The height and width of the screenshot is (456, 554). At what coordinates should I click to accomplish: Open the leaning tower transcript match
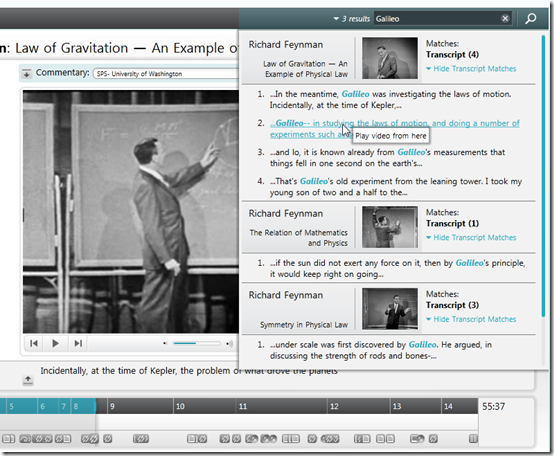(x=396, y=187)
